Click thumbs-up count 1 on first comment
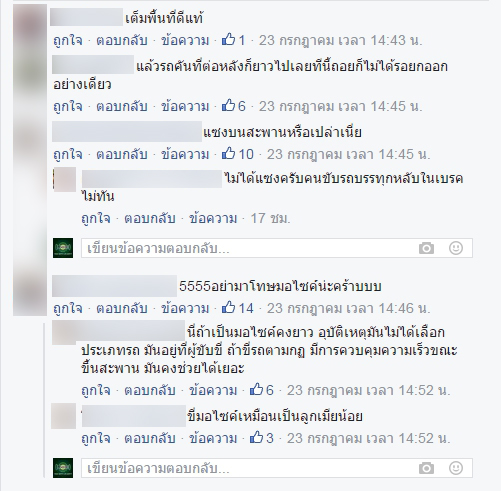This screenshot has height=491, width=501. (x=234, y=40)
